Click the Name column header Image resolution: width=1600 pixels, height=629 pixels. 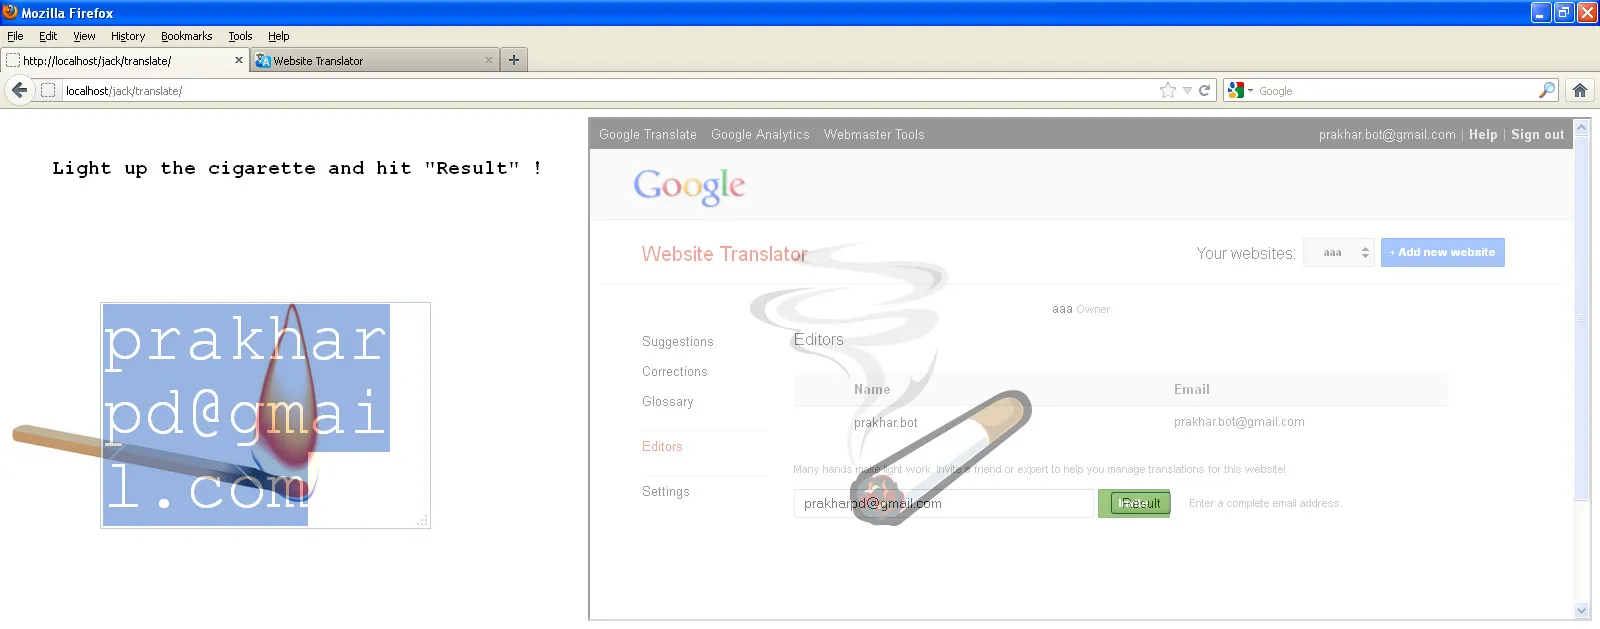872,389
